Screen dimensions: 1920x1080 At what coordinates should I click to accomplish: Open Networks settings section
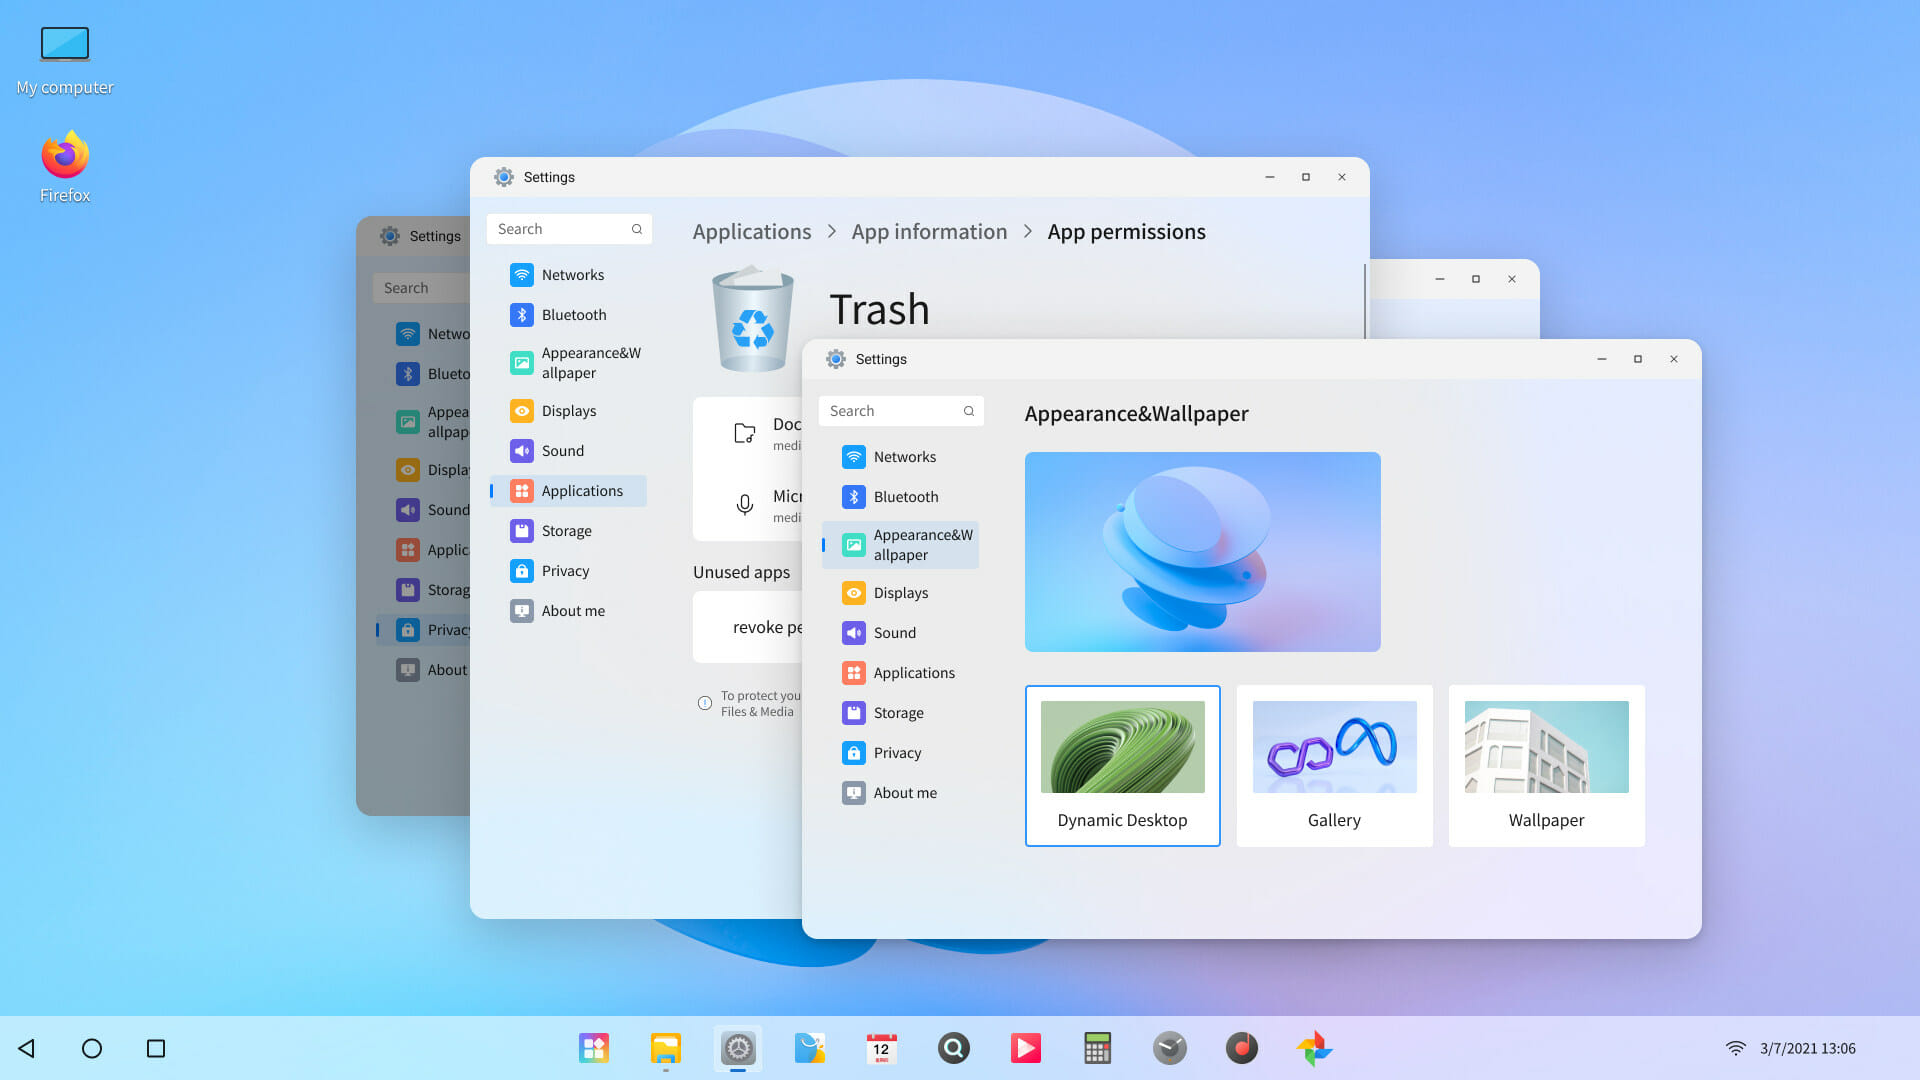(x=903, y=456)
